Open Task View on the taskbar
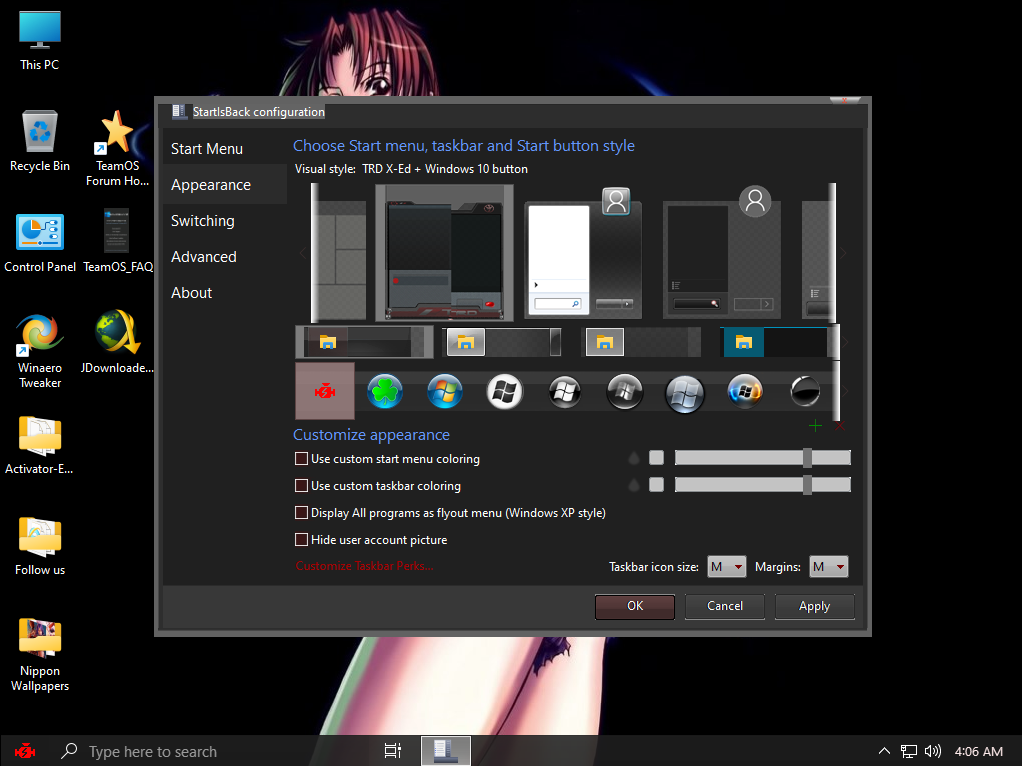1022x766 pixels. [x=393, y=751]
